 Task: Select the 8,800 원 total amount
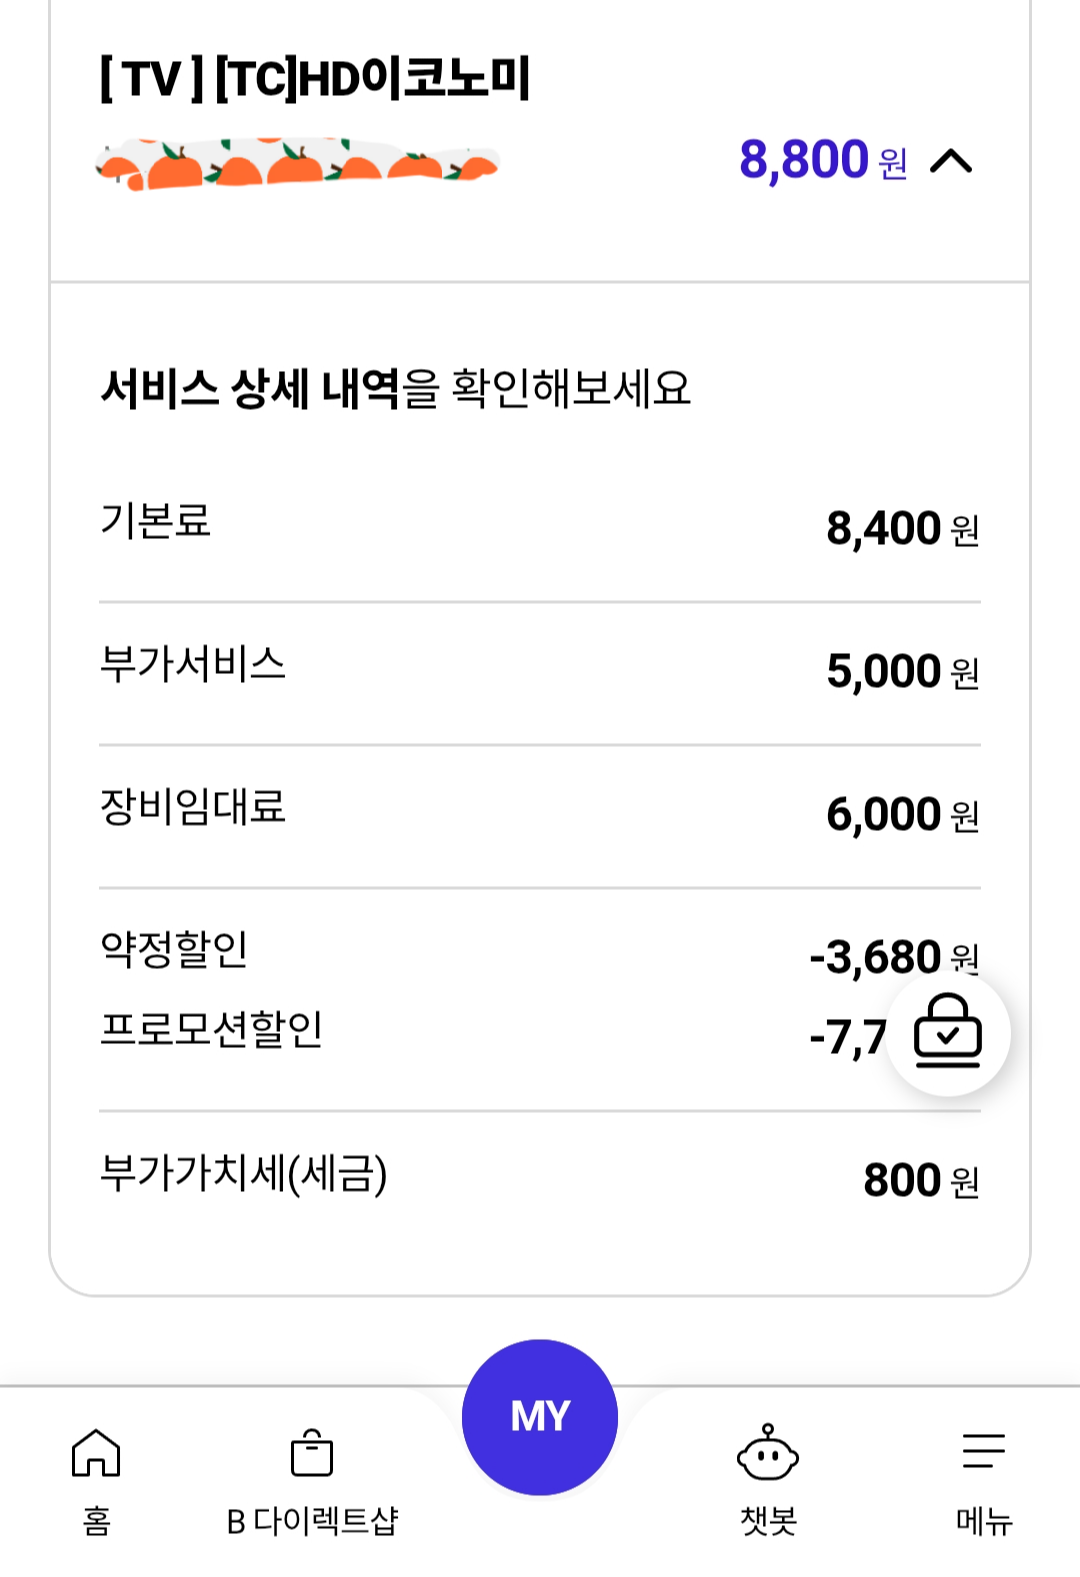[823, 160]
